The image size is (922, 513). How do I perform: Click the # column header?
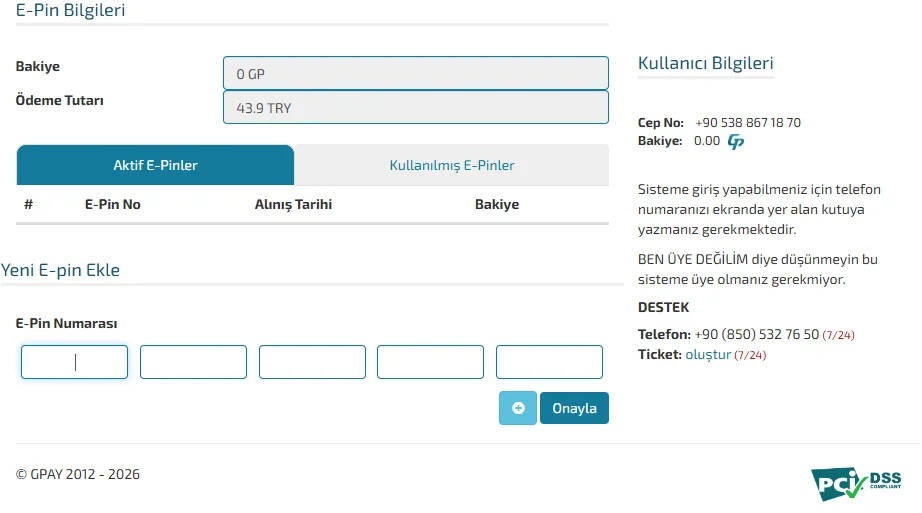(x=28, y=204)
